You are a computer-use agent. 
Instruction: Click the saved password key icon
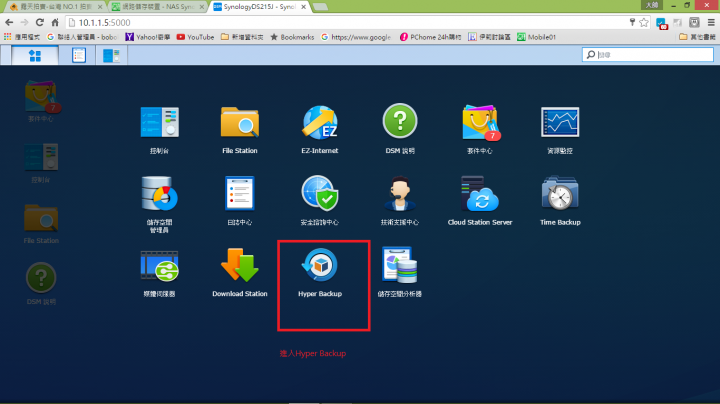click(x=632, y=22)
